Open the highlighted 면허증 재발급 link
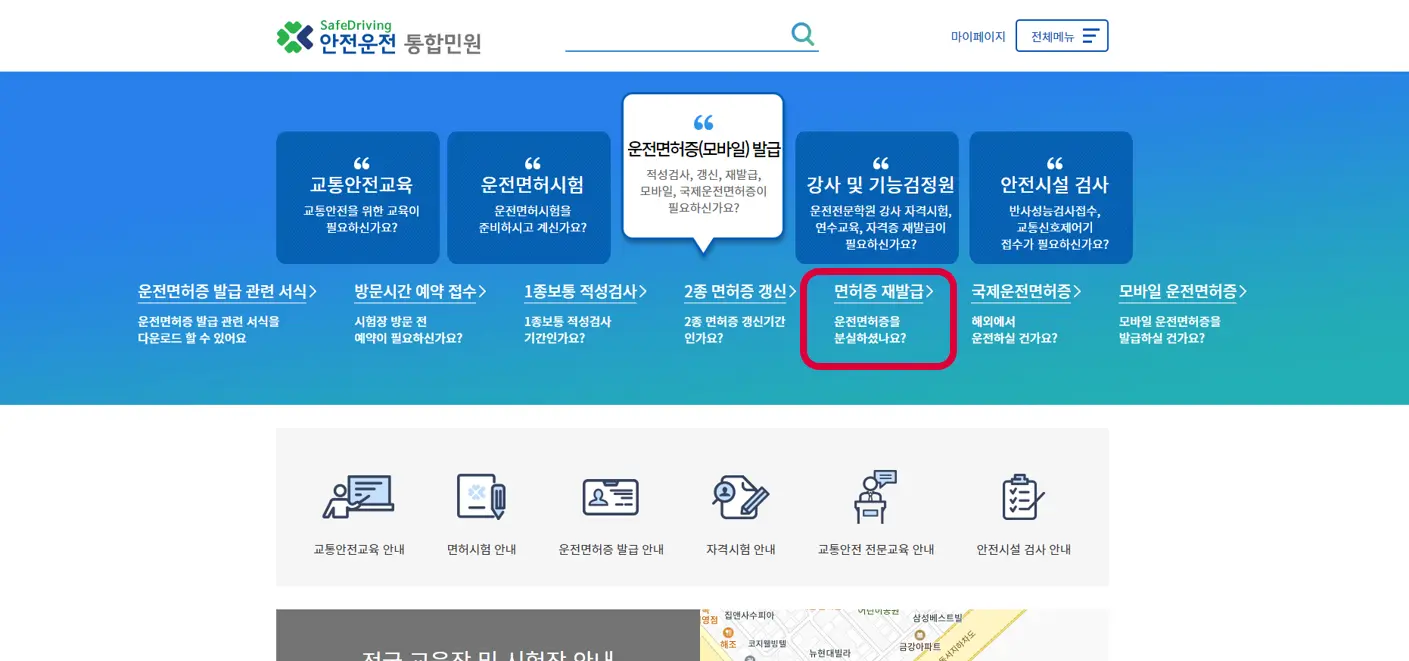Image resolution: width=1409 pixels, height=661 pixels. click(x=881, y=292)
